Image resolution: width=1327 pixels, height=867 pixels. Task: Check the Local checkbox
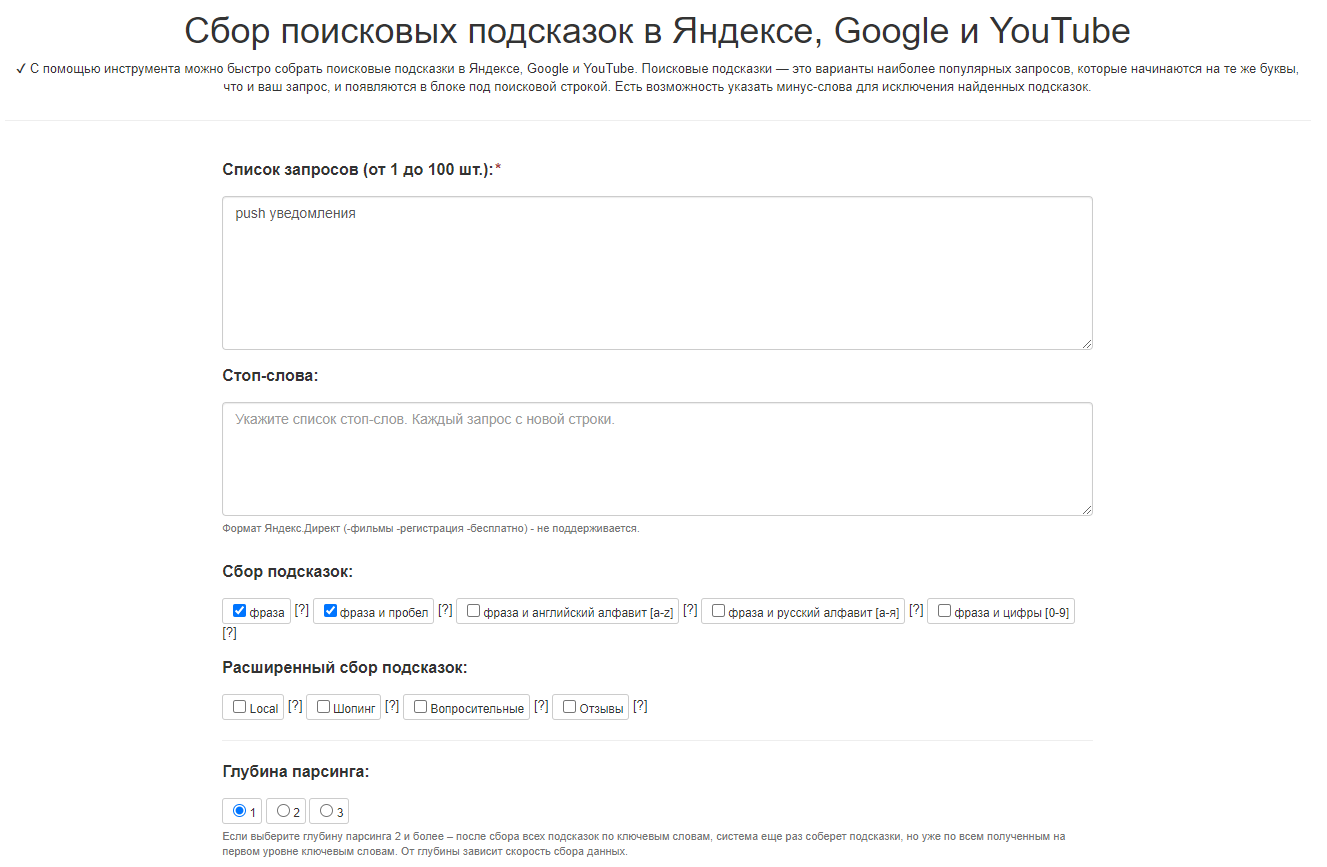point(239,707)
